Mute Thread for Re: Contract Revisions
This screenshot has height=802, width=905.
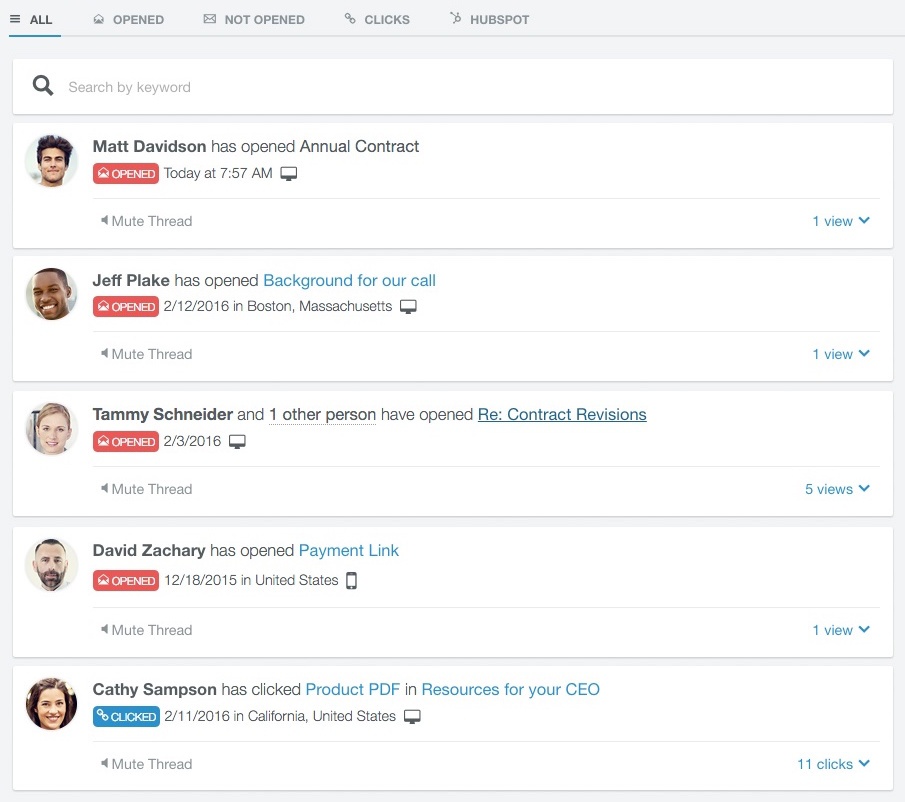click(x=146, y=489)
